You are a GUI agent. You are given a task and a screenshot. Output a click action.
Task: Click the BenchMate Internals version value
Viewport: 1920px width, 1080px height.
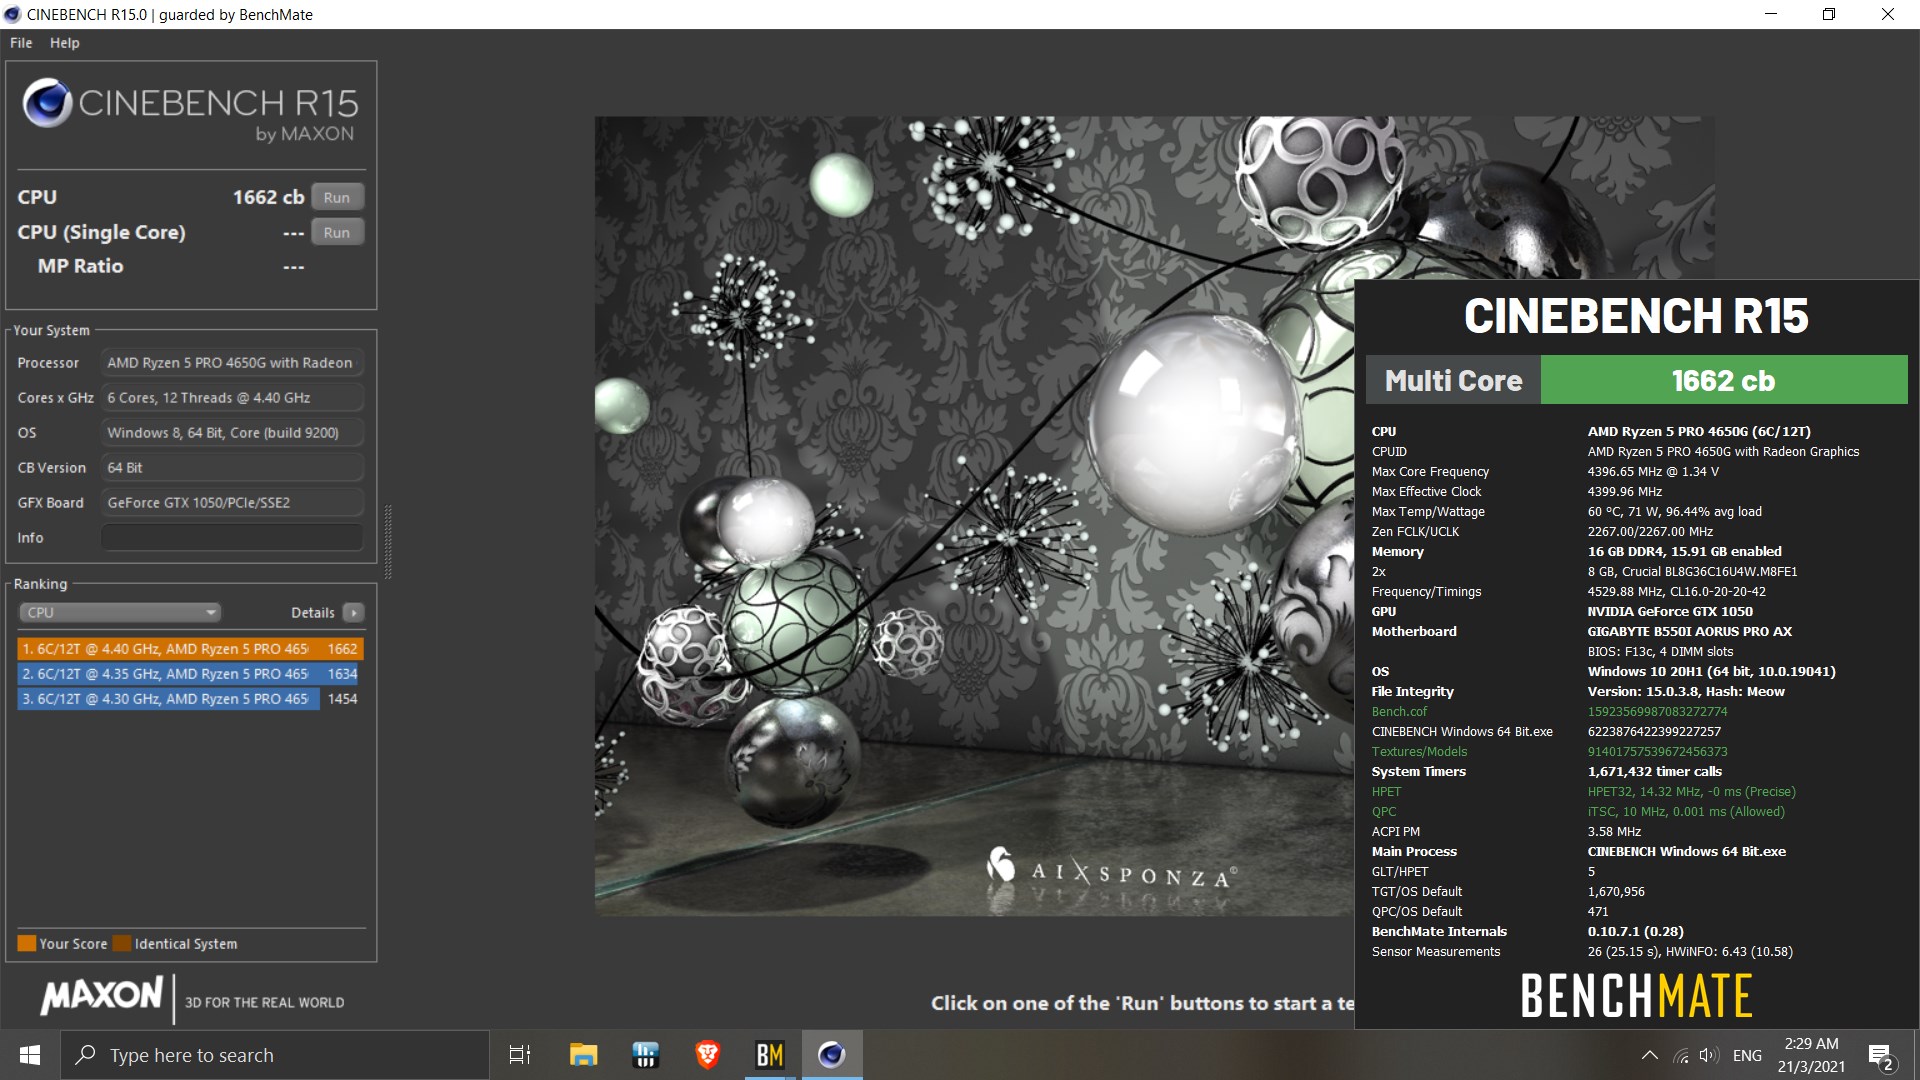tap(1635, 932)
